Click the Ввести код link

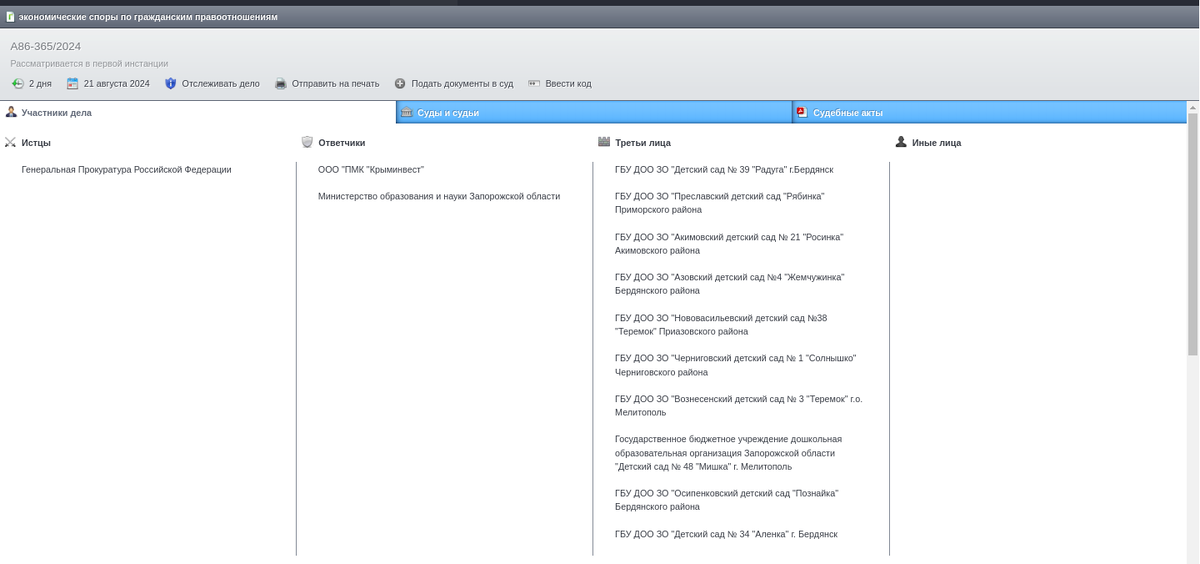(568, 84)
